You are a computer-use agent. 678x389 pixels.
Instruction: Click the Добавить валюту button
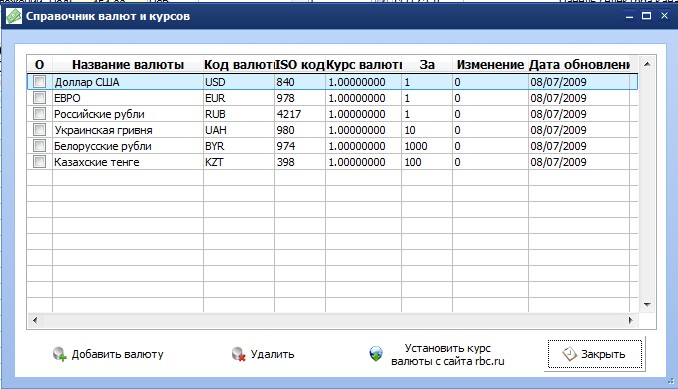coord(108,354)
